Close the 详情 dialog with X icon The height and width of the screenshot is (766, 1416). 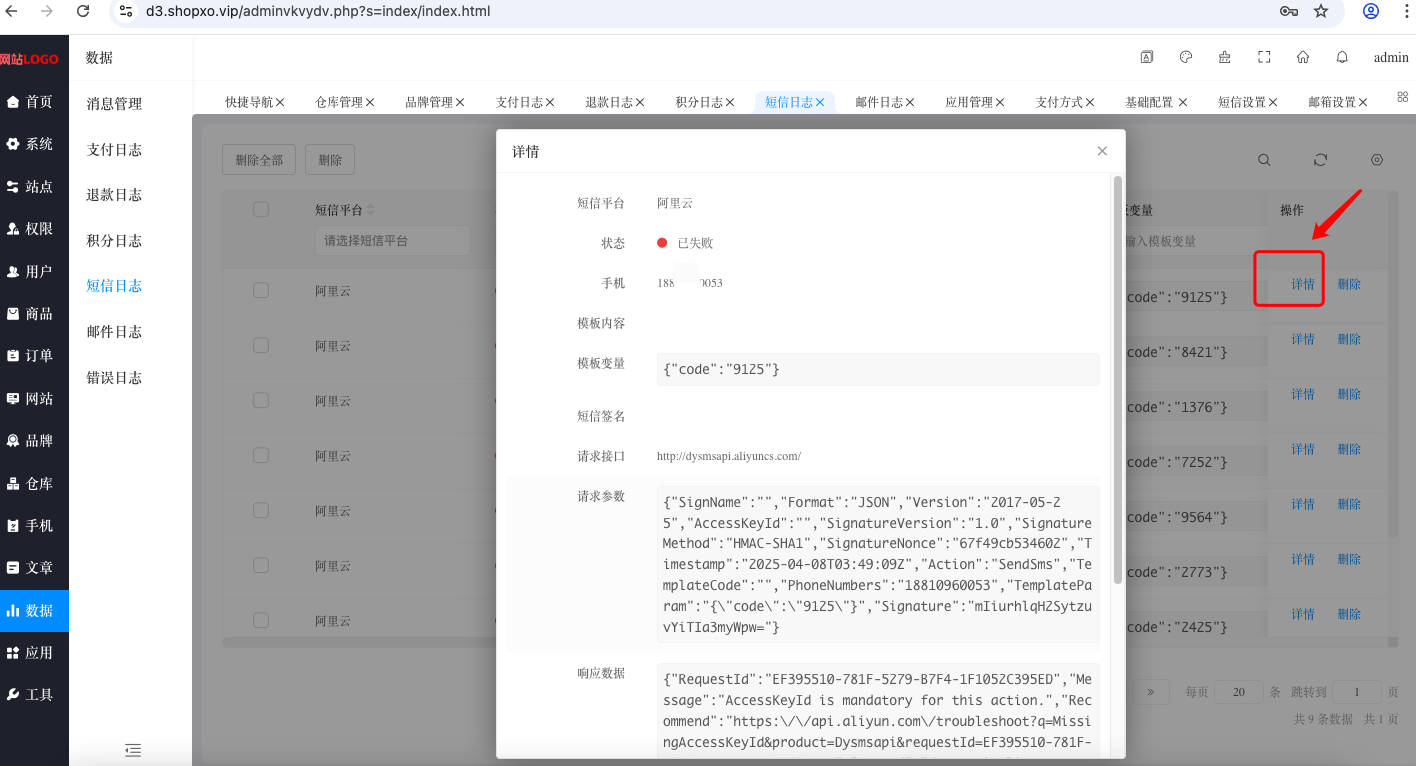point(1102,151)
